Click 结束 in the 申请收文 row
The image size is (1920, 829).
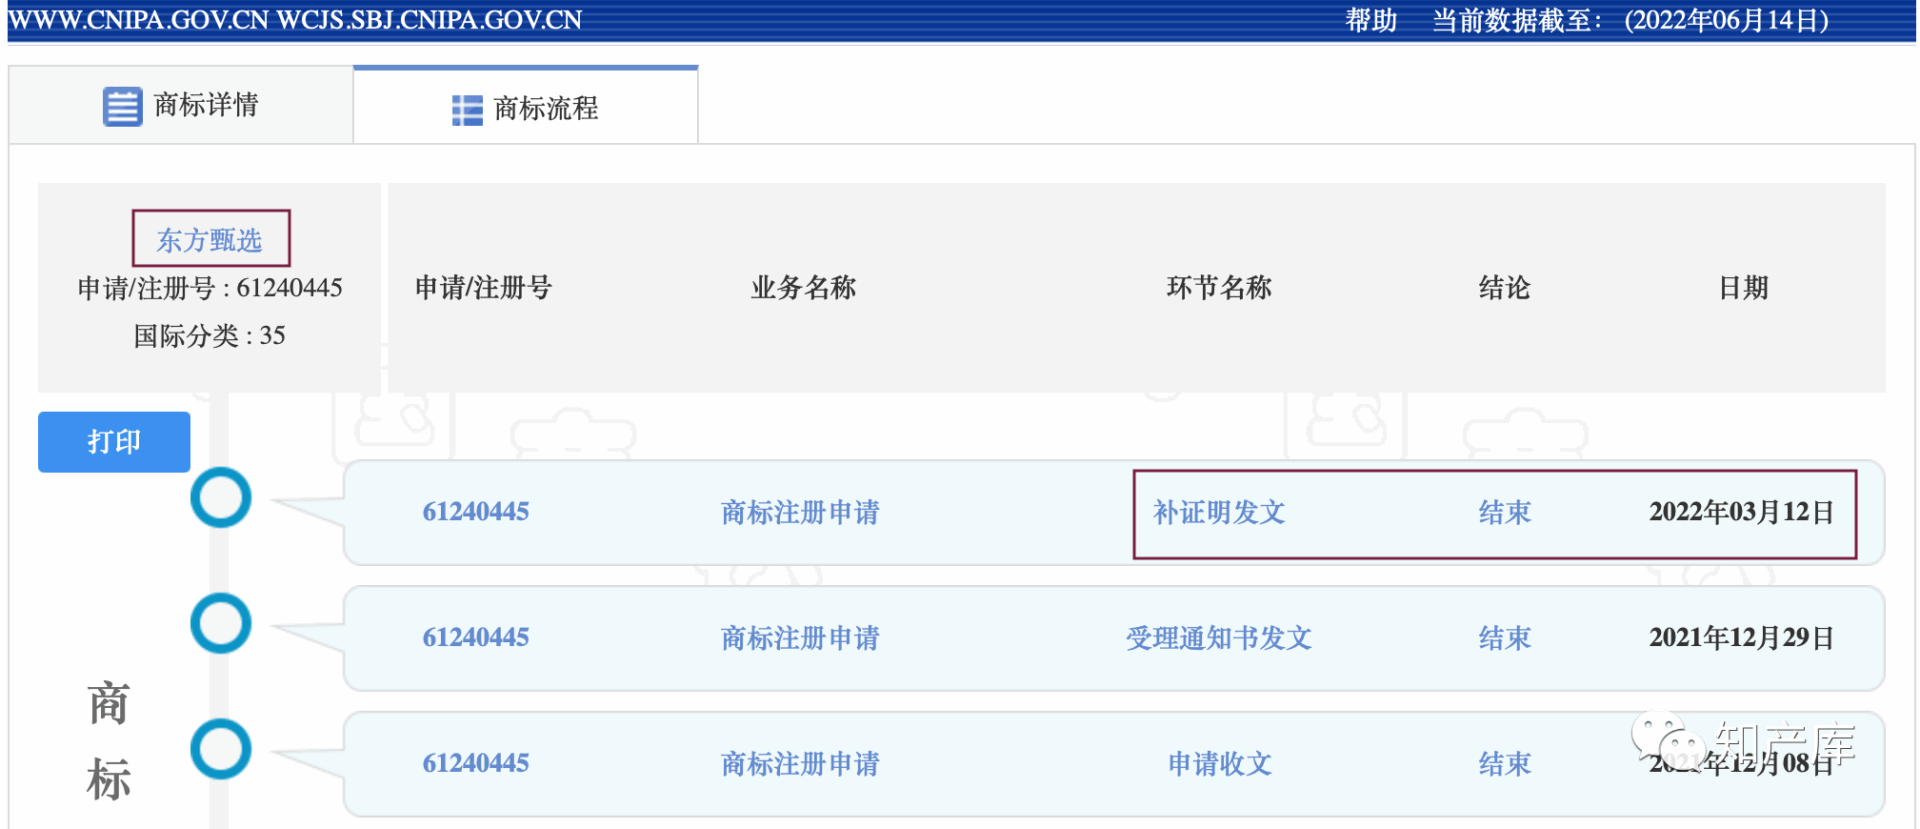click(1504, 764)
